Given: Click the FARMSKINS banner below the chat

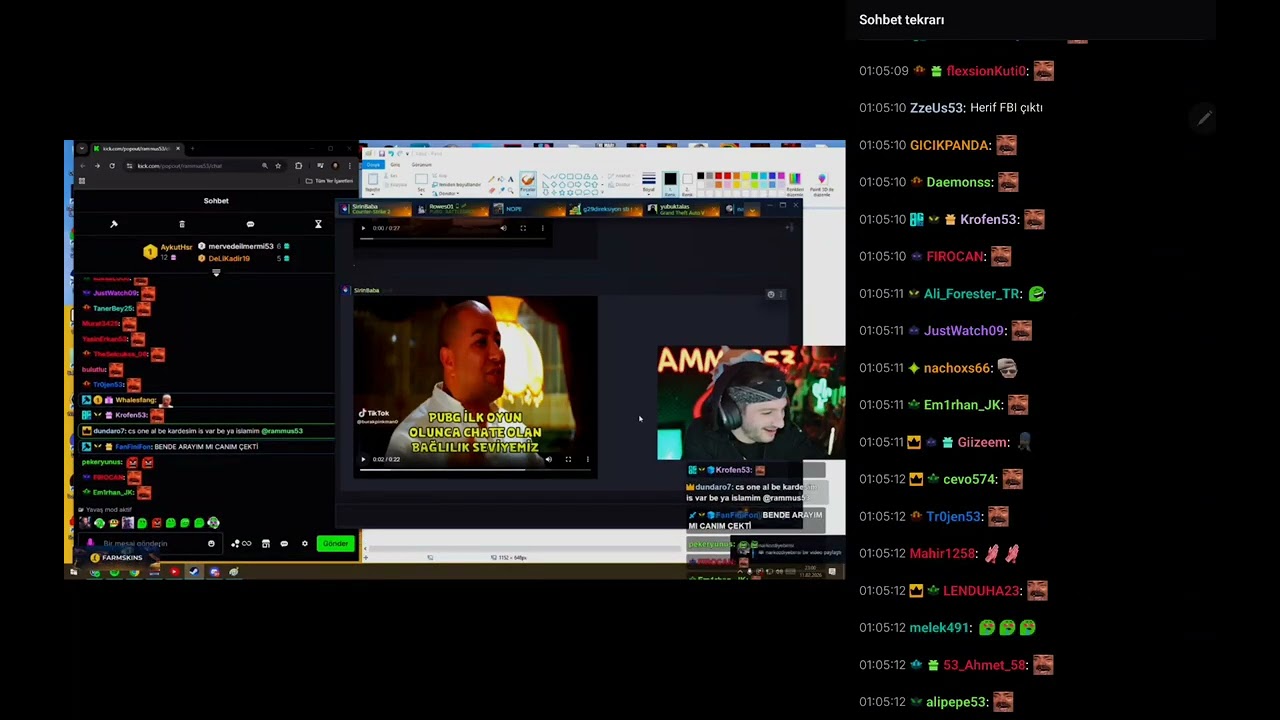Looking at the screenshot, I should [117, 558].
